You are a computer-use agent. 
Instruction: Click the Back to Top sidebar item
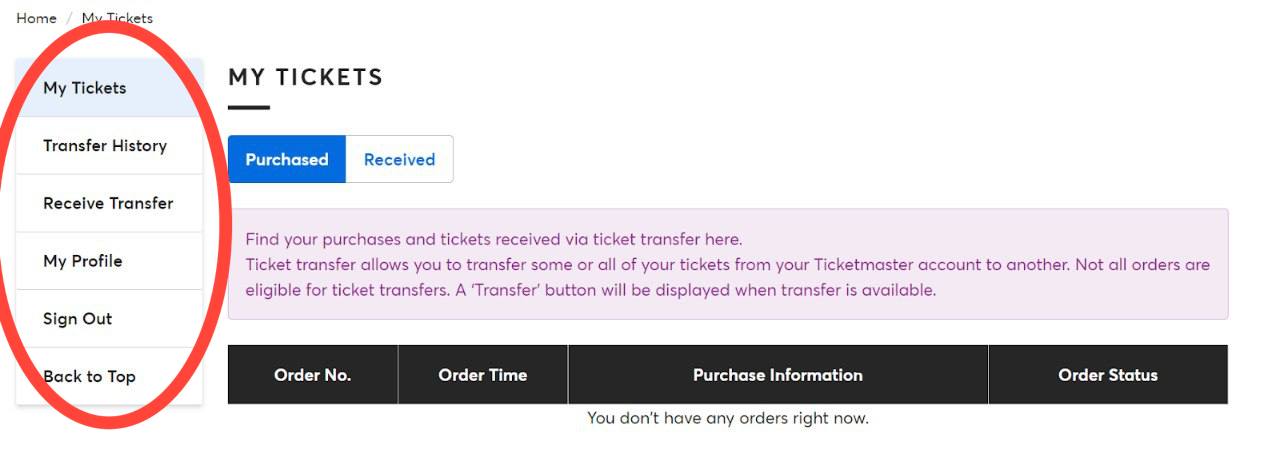coord(109,377)
